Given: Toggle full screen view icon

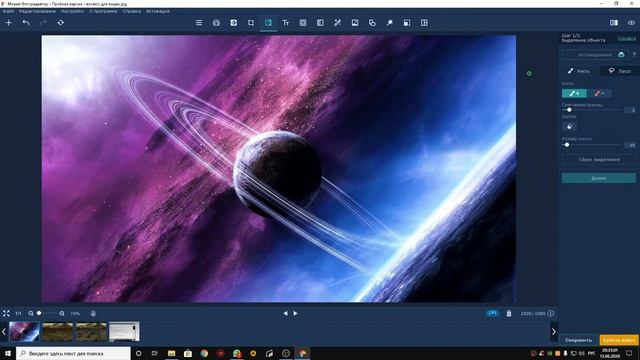Looking at the screenshot, I should (6, 313).
